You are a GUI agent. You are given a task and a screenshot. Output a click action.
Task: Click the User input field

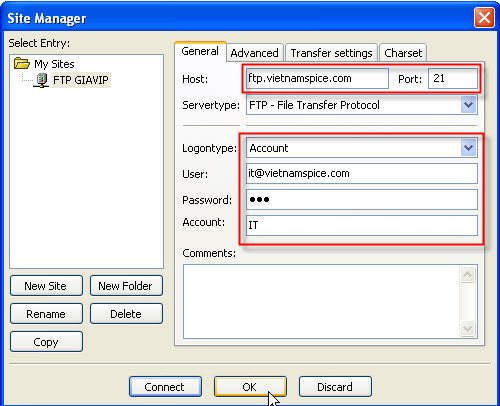[361, 173]
